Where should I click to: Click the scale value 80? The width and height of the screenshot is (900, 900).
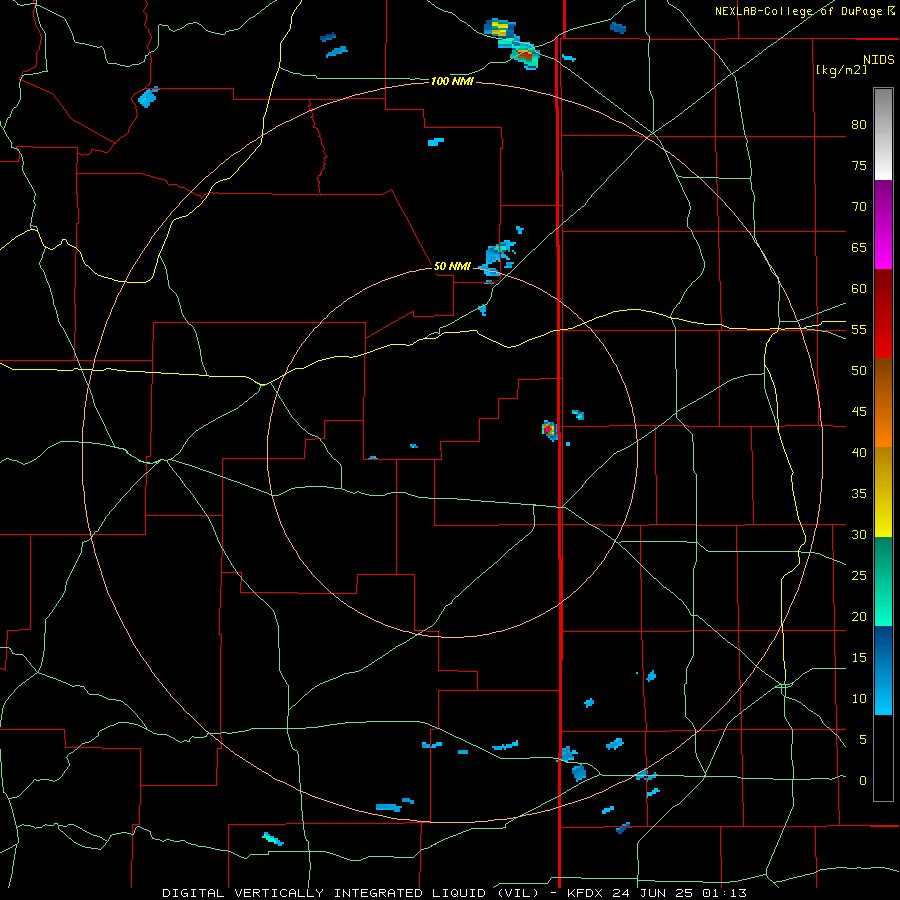point(859,125)
